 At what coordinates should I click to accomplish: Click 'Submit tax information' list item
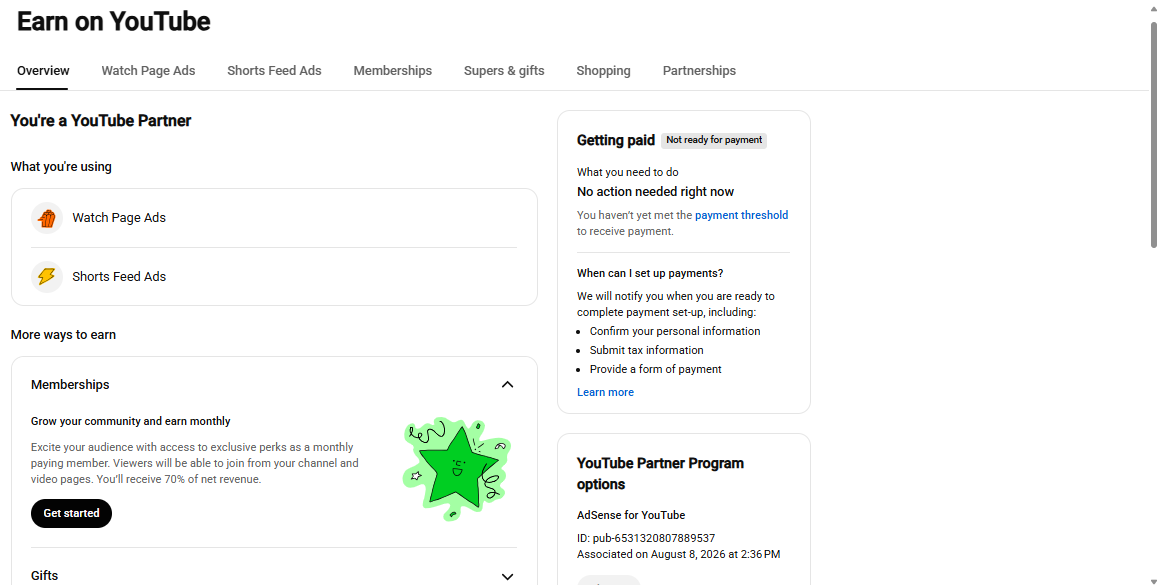(646, 350)
